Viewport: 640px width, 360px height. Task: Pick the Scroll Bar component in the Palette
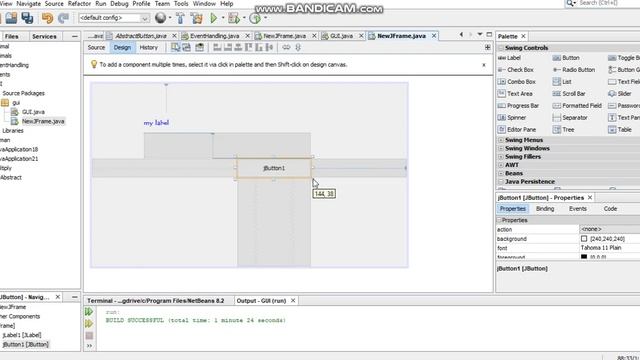[x=569, y=93]
